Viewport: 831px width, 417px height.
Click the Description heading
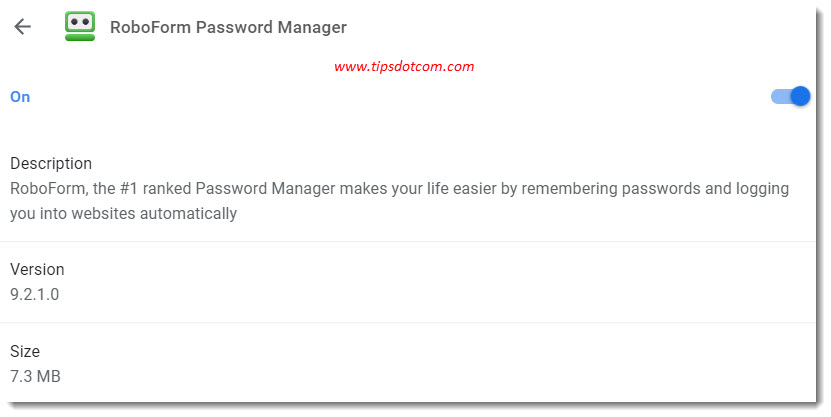[x=51, y=163]
